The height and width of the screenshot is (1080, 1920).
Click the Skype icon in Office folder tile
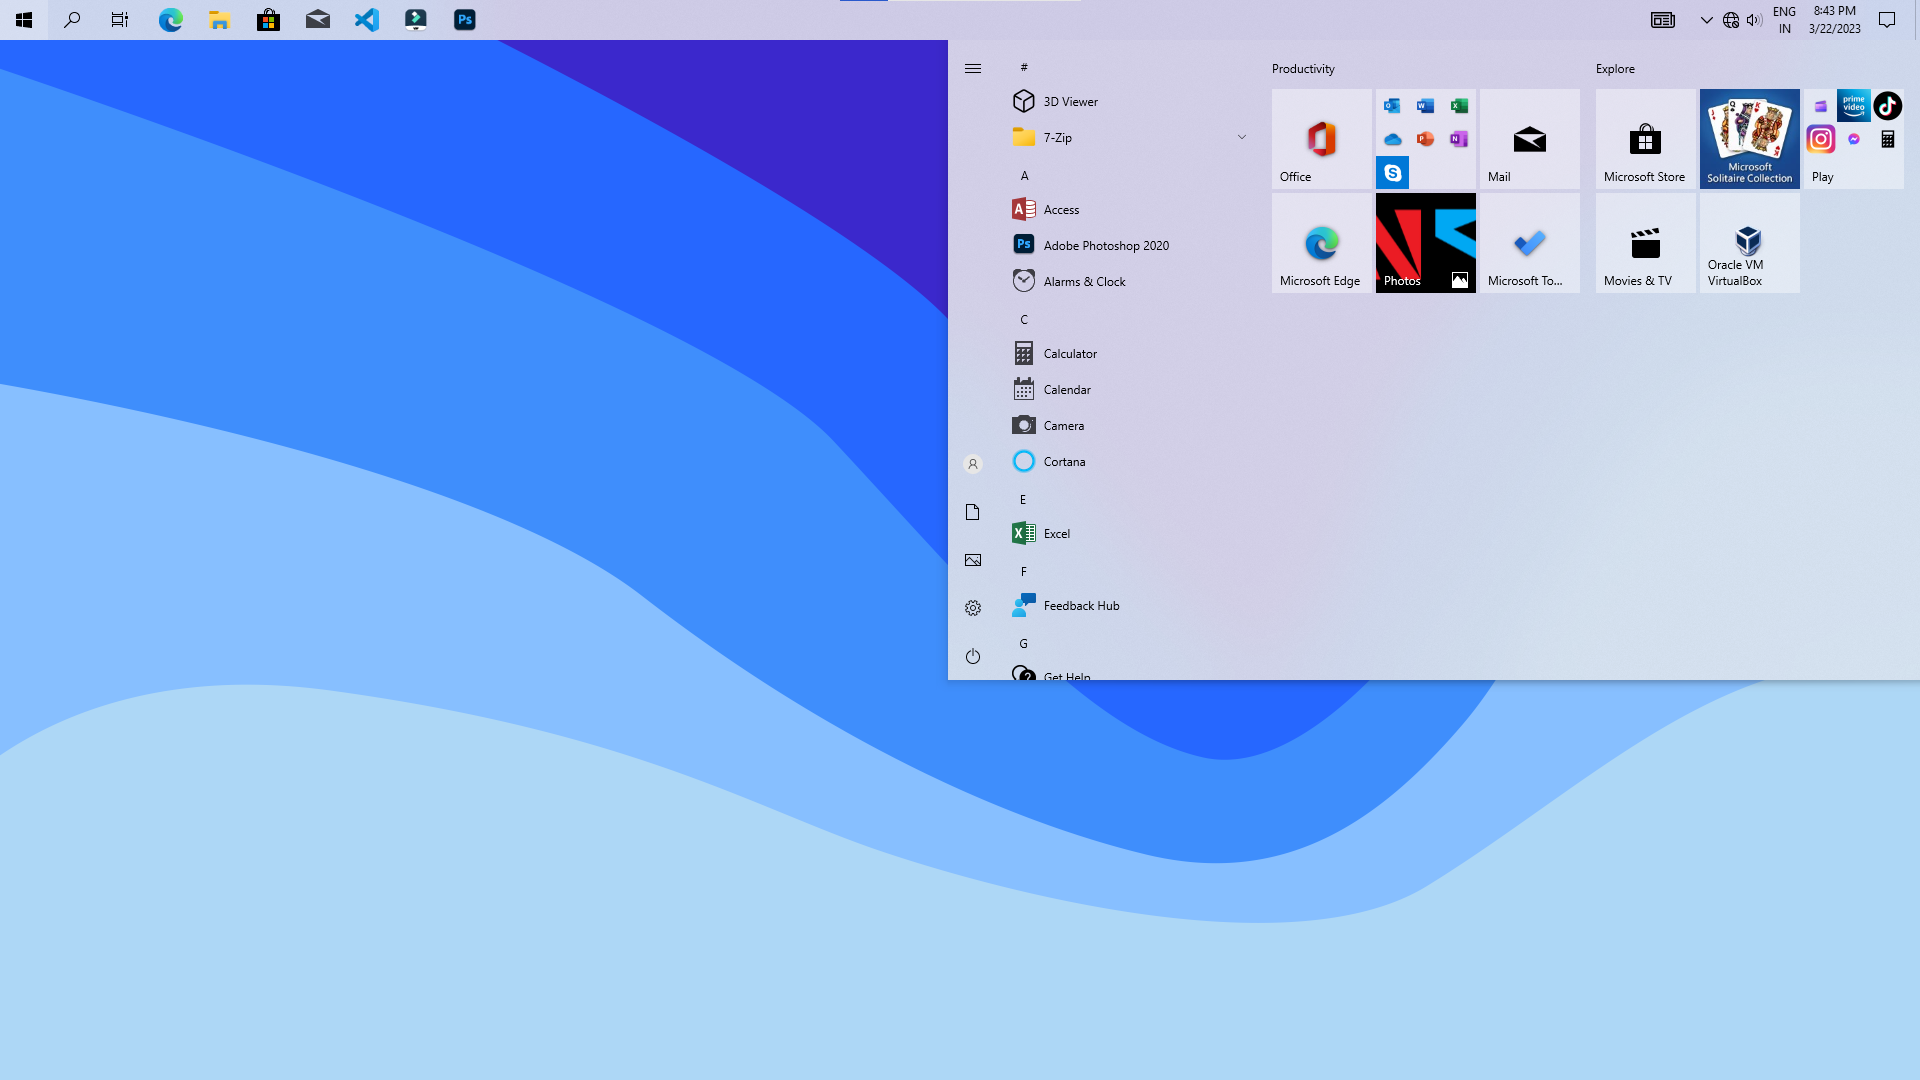pos(1392,173)
